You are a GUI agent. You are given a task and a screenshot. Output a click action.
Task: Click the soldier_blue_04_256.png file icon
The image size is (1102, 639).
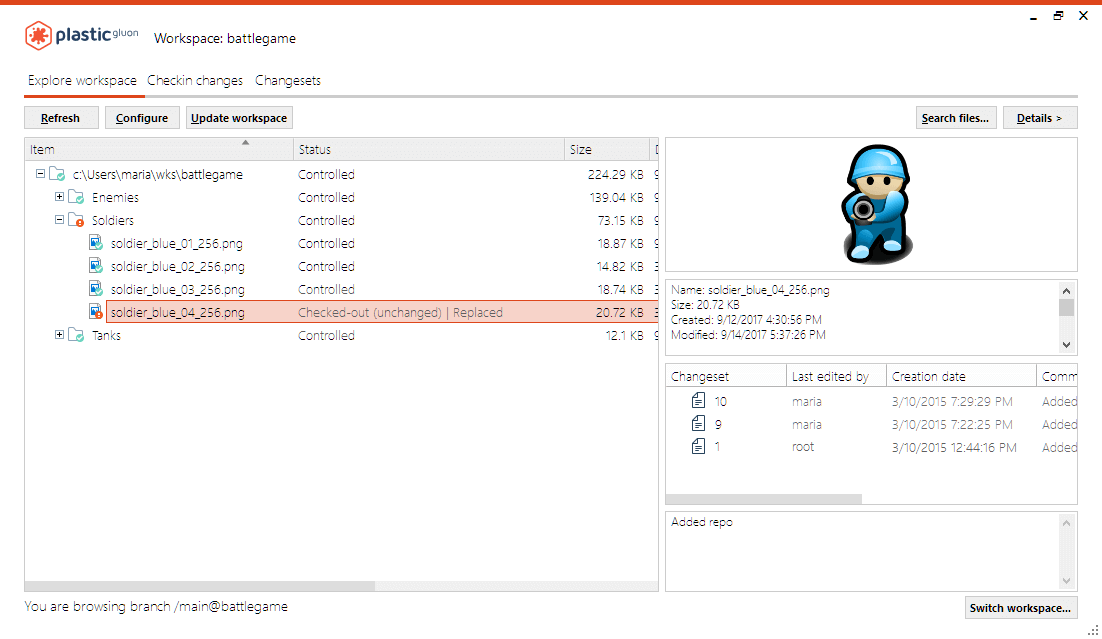[96, 312]
